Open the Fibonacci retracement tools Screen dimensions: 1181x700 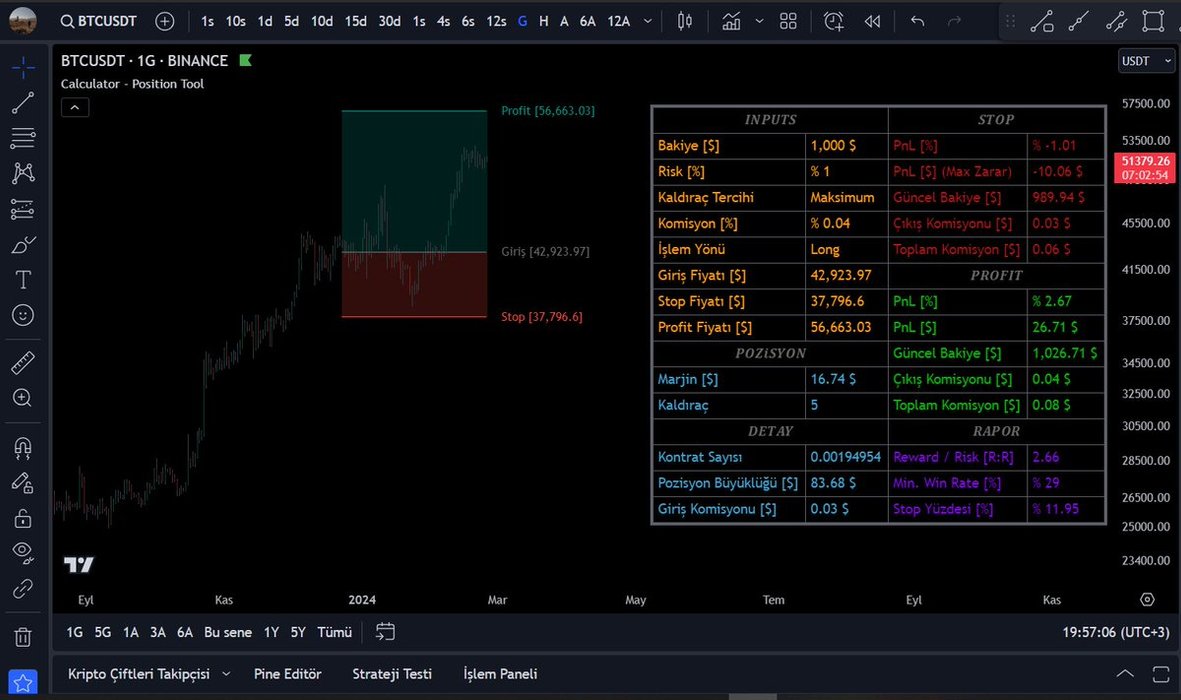pos(23,138)
